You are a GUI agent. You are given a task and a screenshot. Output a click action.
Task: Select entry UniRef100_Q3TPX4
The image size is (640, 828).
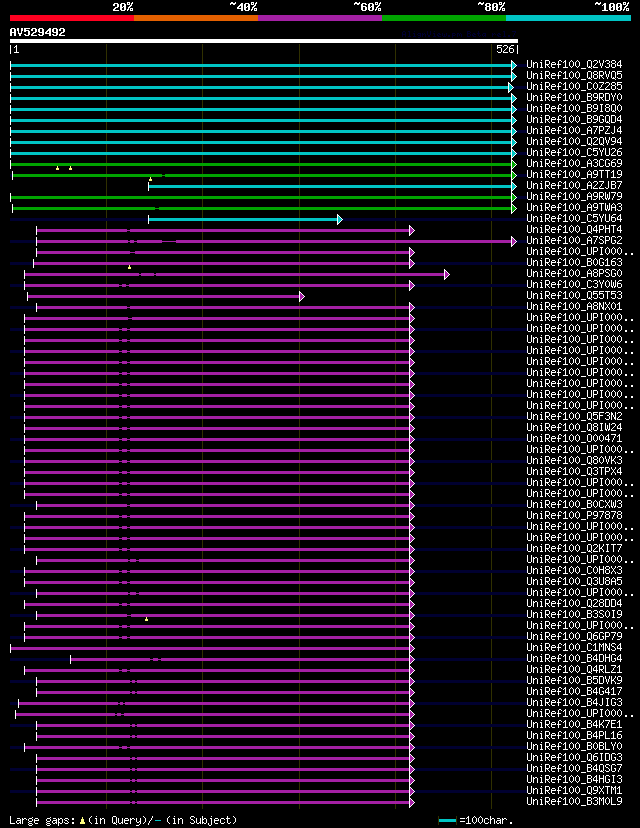point(574,472)
